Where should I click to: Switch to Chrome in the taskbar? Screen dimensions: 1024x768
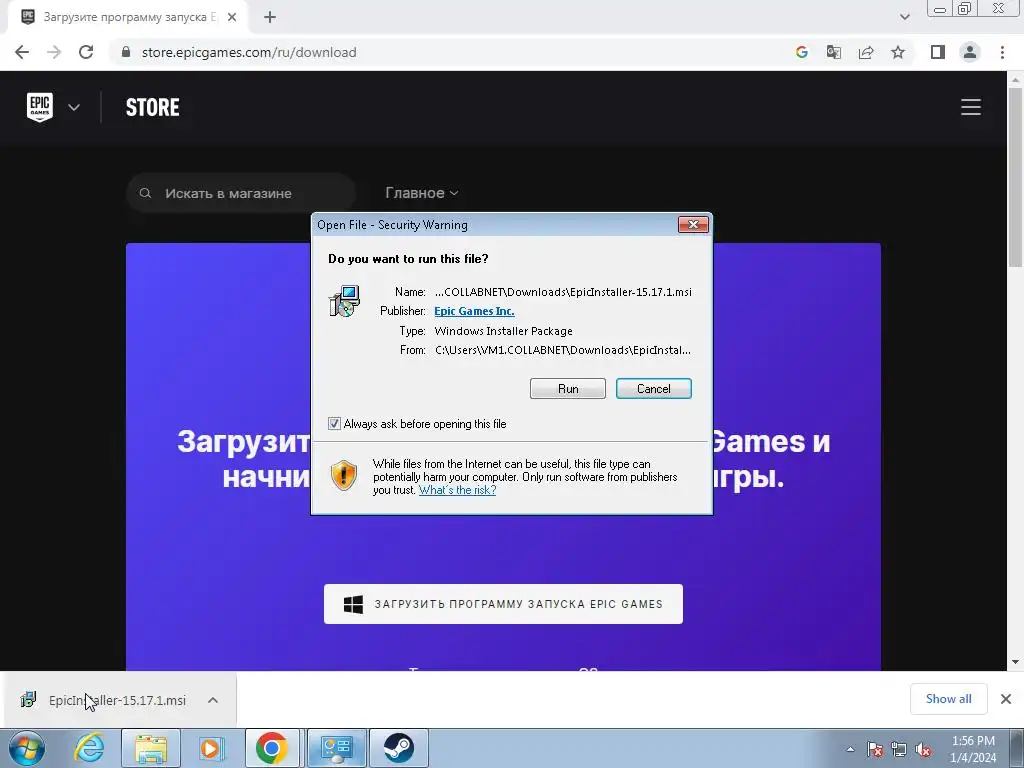[x=272, y=748]
